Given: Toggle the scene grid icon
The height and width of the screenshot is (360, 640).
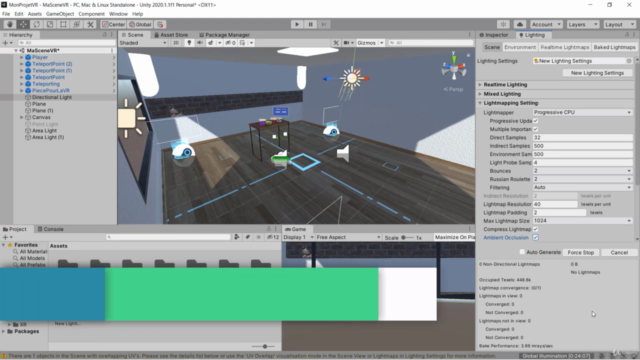Looking at the screenshot, I should 242,43.
